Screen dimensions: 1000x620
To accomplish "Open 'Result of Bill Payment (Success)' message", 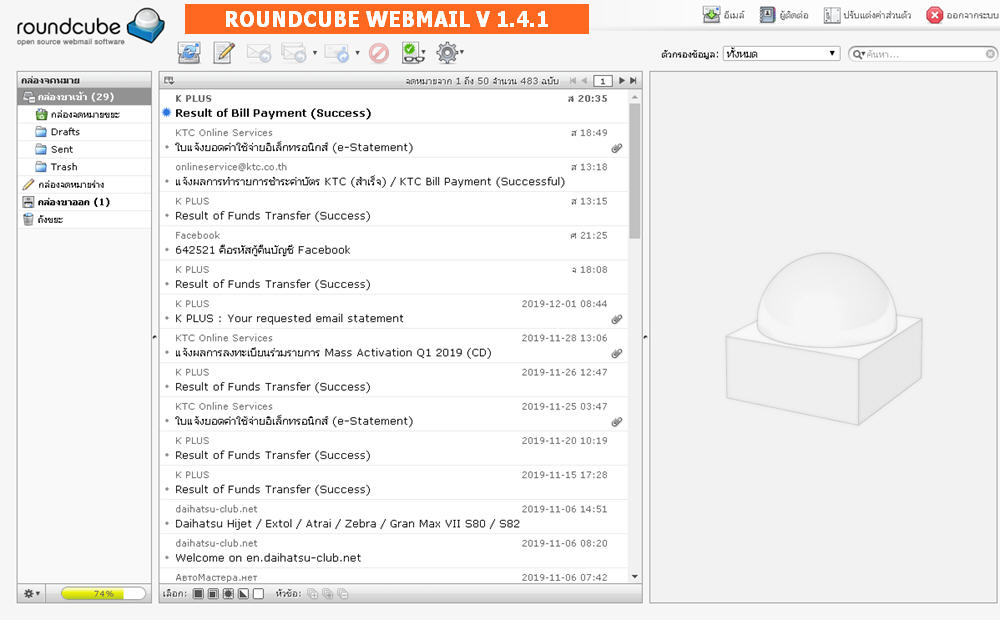I will 393,106.
